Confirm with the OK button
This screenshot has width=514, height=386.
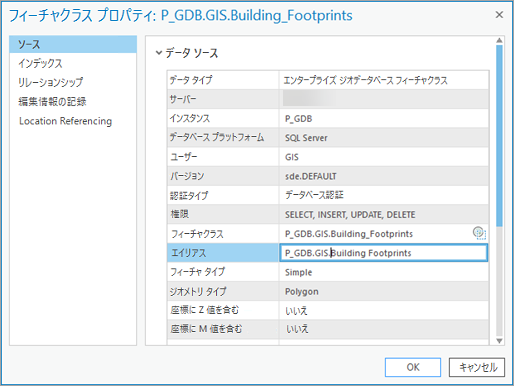point(413,367)
